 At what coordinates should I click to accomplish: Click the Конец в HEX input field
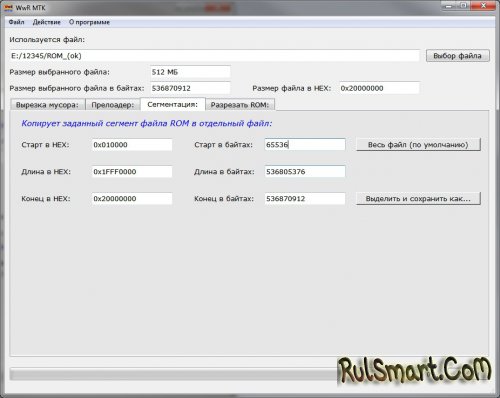point(132,199)
